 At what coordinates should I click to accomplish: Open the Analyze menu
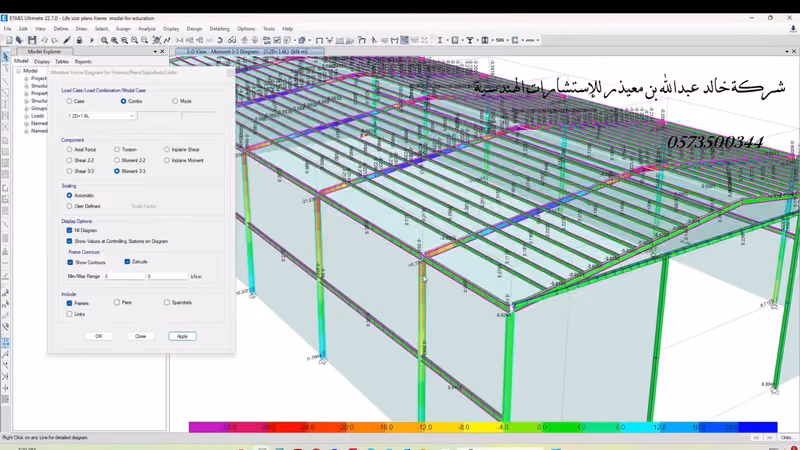tap(147, 29)
